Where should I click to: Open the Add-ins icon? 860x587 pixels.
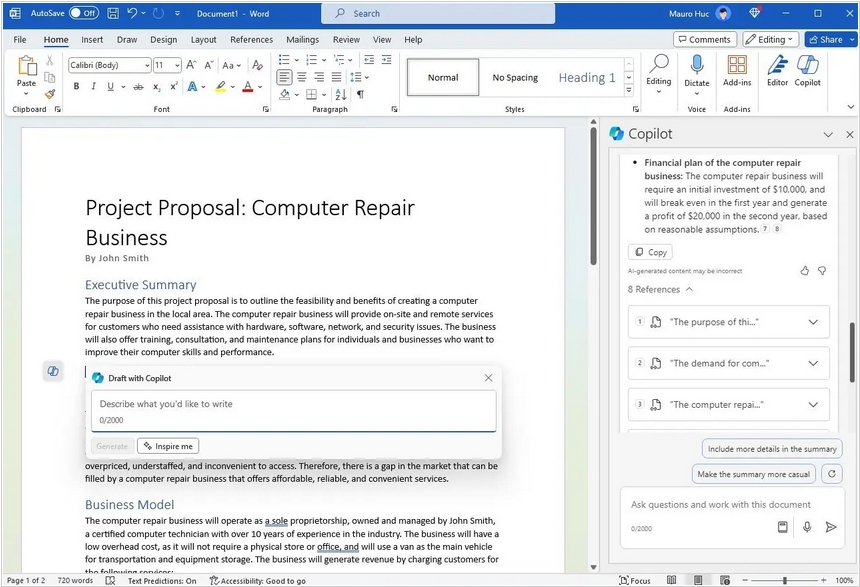tap(737, 68)
